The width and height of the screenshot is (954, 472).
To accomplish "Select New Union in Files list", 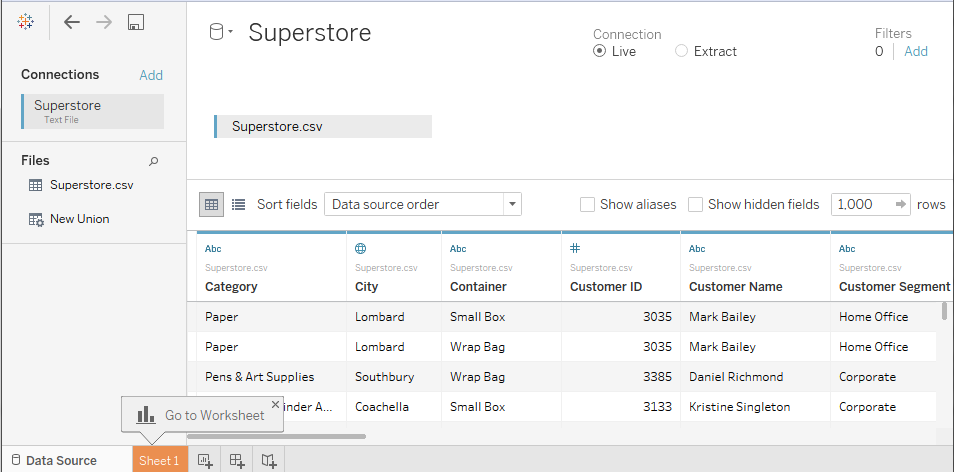I will pos(80,219).
